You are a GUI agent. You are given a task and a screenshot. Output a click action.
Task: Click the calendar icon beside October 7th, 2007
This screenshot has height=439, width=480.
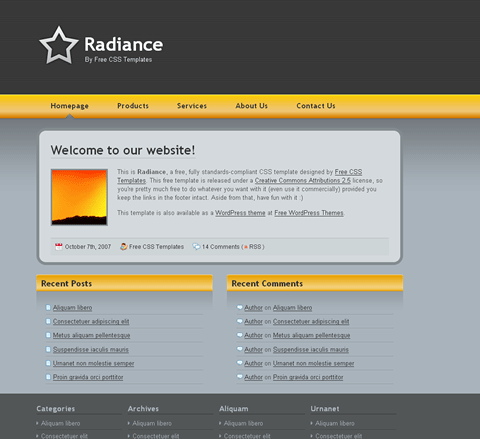tap(58, 247)
